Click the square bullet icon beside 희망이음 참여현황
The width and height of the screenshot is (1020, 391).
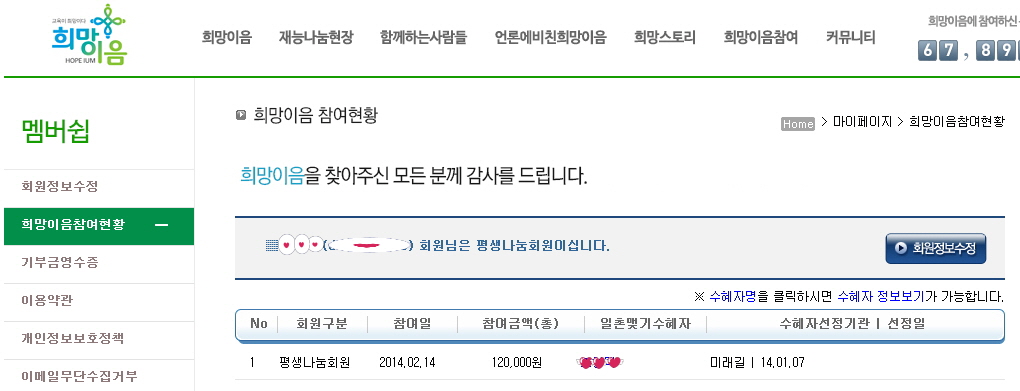coord(241,115)
